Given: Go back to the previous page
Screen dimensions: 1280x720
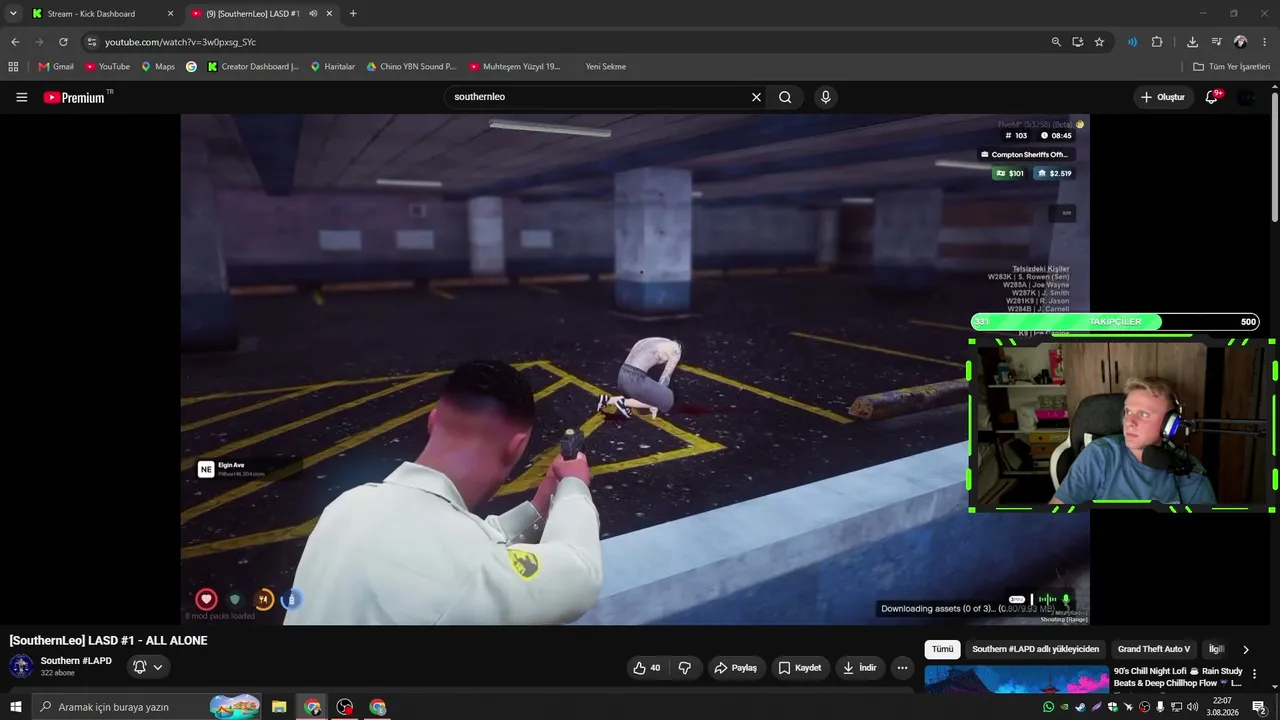Looking at the screenshot, I should coord(15,42).
